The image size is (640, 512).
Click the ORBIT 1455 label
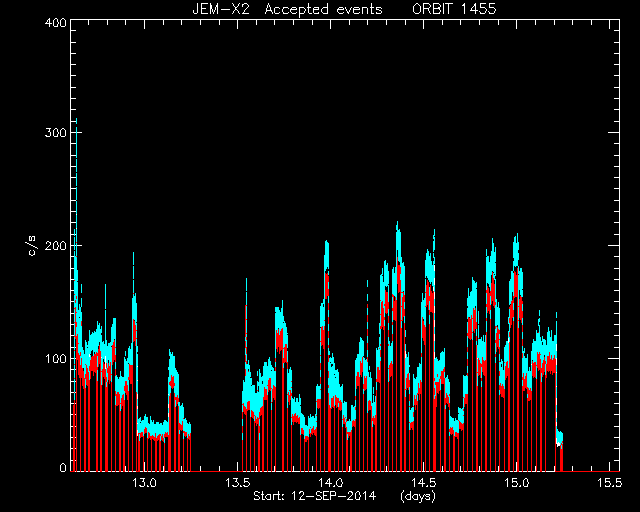tap(454, 9)
